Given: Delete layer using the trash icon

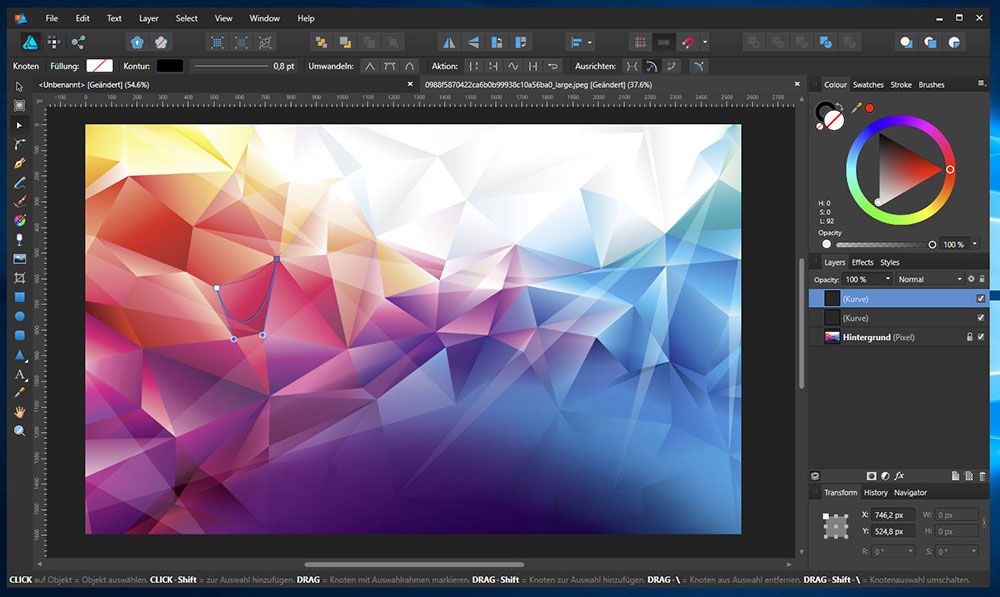Looking at the screenshot, I should [x=983, y=476].
